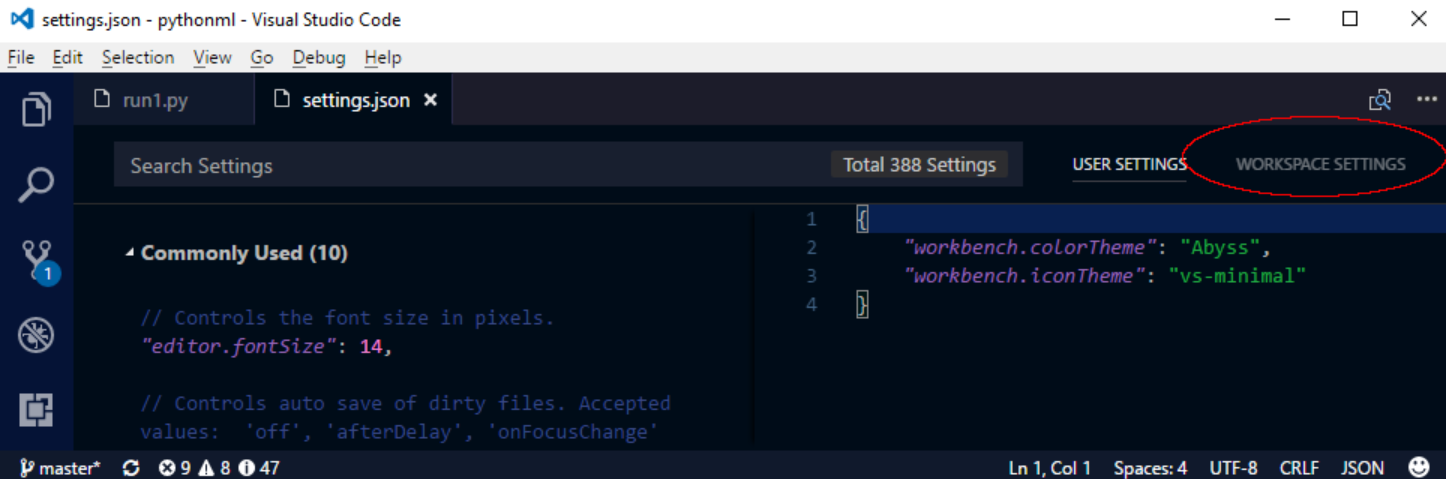This screenshot has height=479, width=1446.
Task: Switch to the WORKSPACE SETTINGS tab
Action: (x=1320, y=165)
